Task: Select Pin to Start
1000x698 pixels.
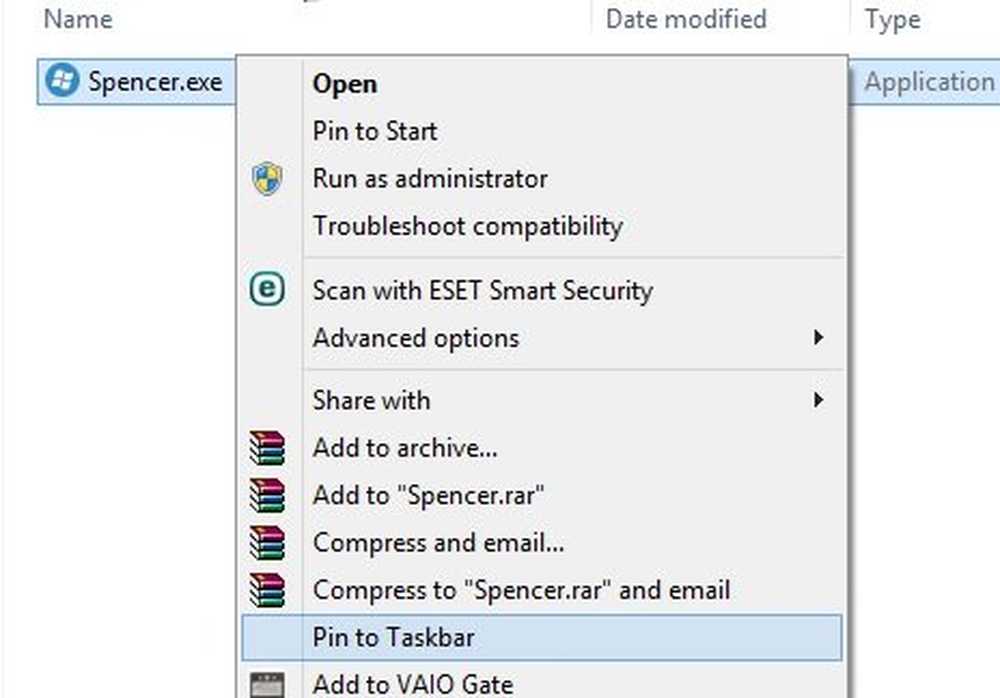Action: pyautogui.click(x=375, y=131)
